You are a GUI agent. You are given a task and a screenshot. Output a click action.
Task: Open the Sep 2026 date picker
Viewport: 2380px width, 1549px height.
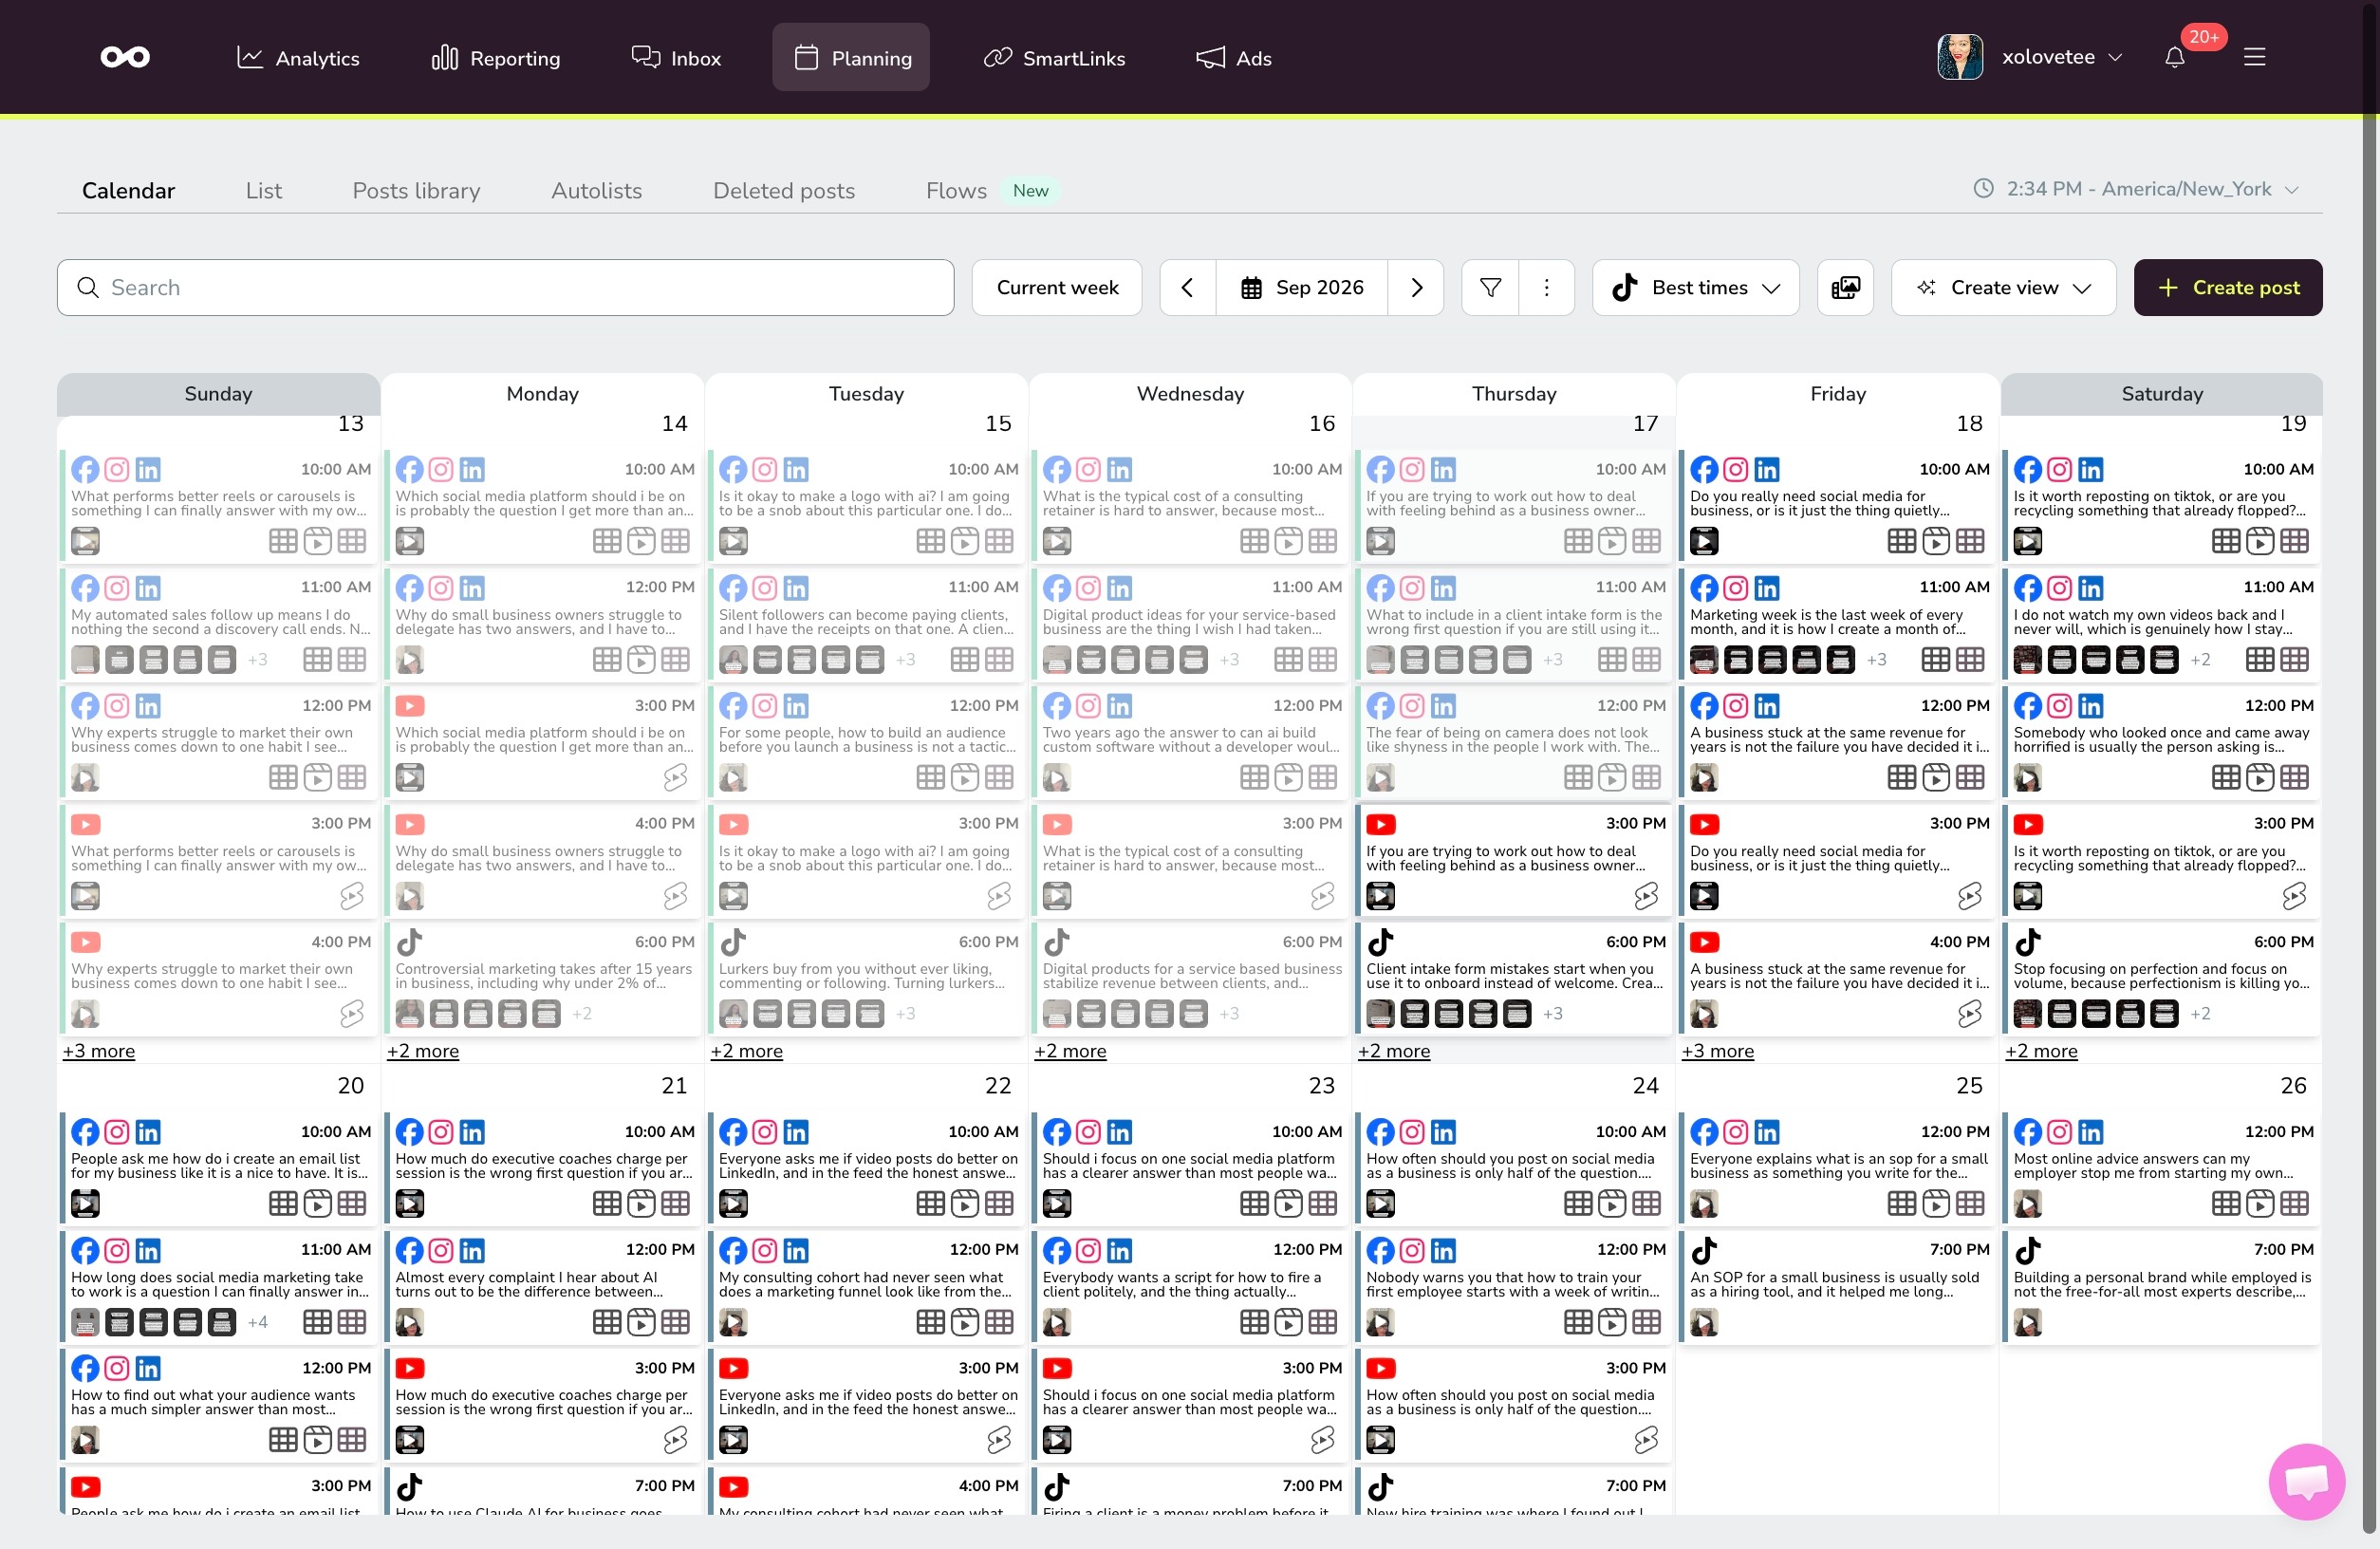(1301, 288)
